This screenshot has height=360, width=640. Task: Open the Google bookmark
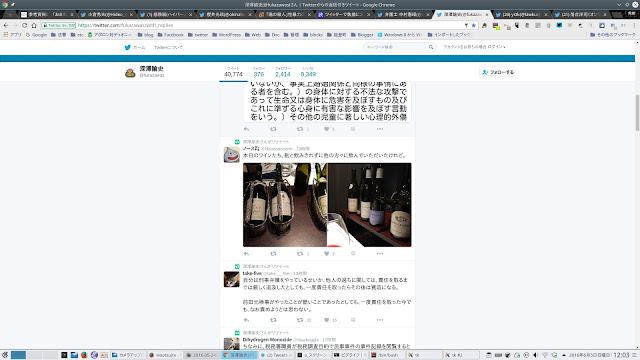[x=36, y=35]
